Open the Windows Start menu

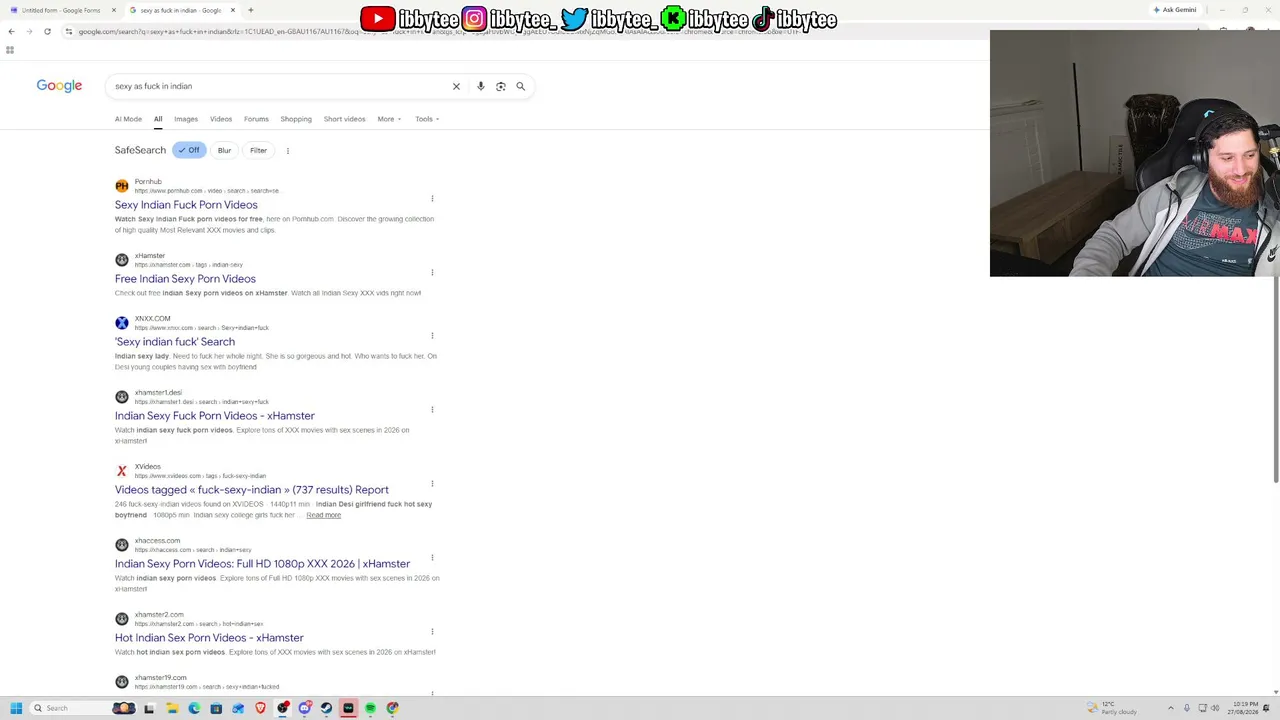click(x=16, y=708)
